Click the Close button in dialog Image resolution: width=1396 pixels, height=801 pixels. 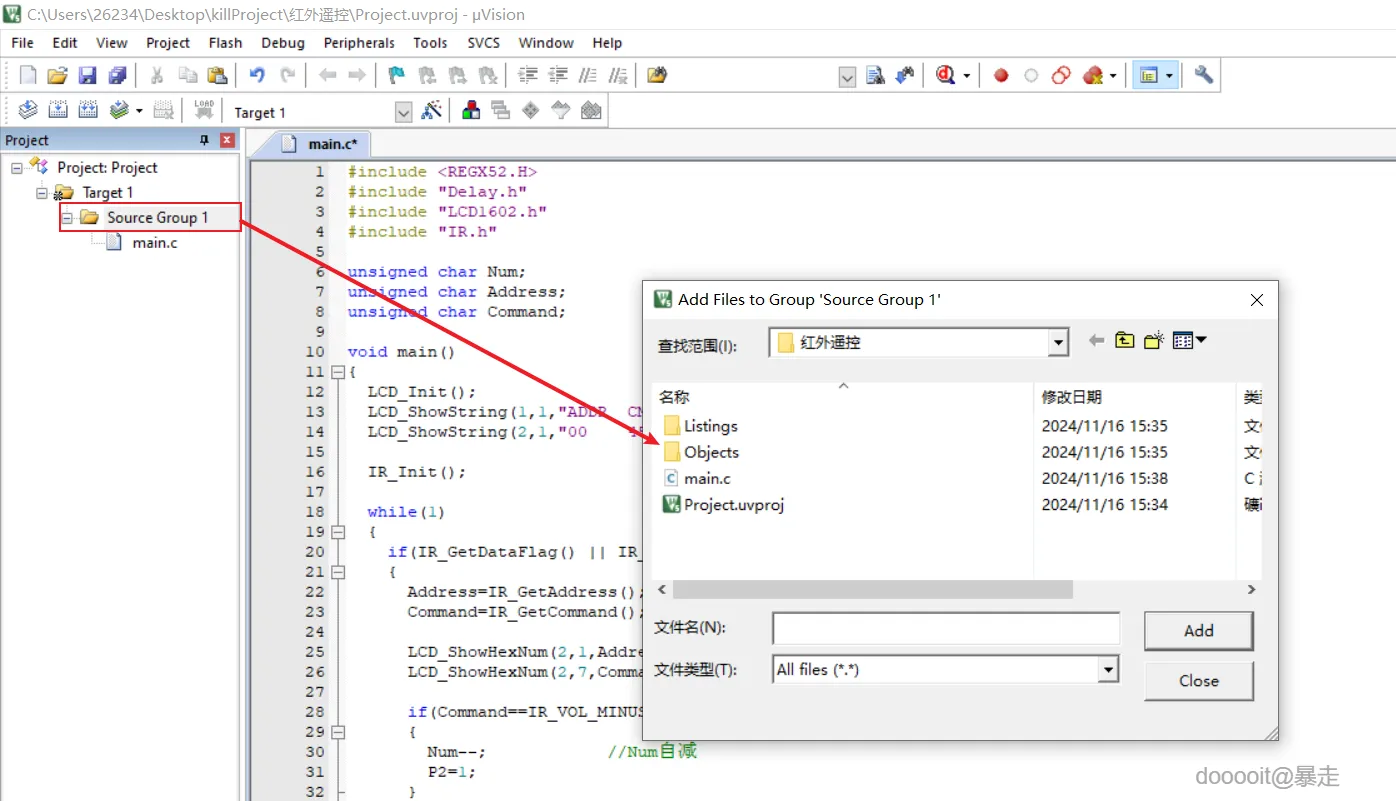[x=1198, y=681]
